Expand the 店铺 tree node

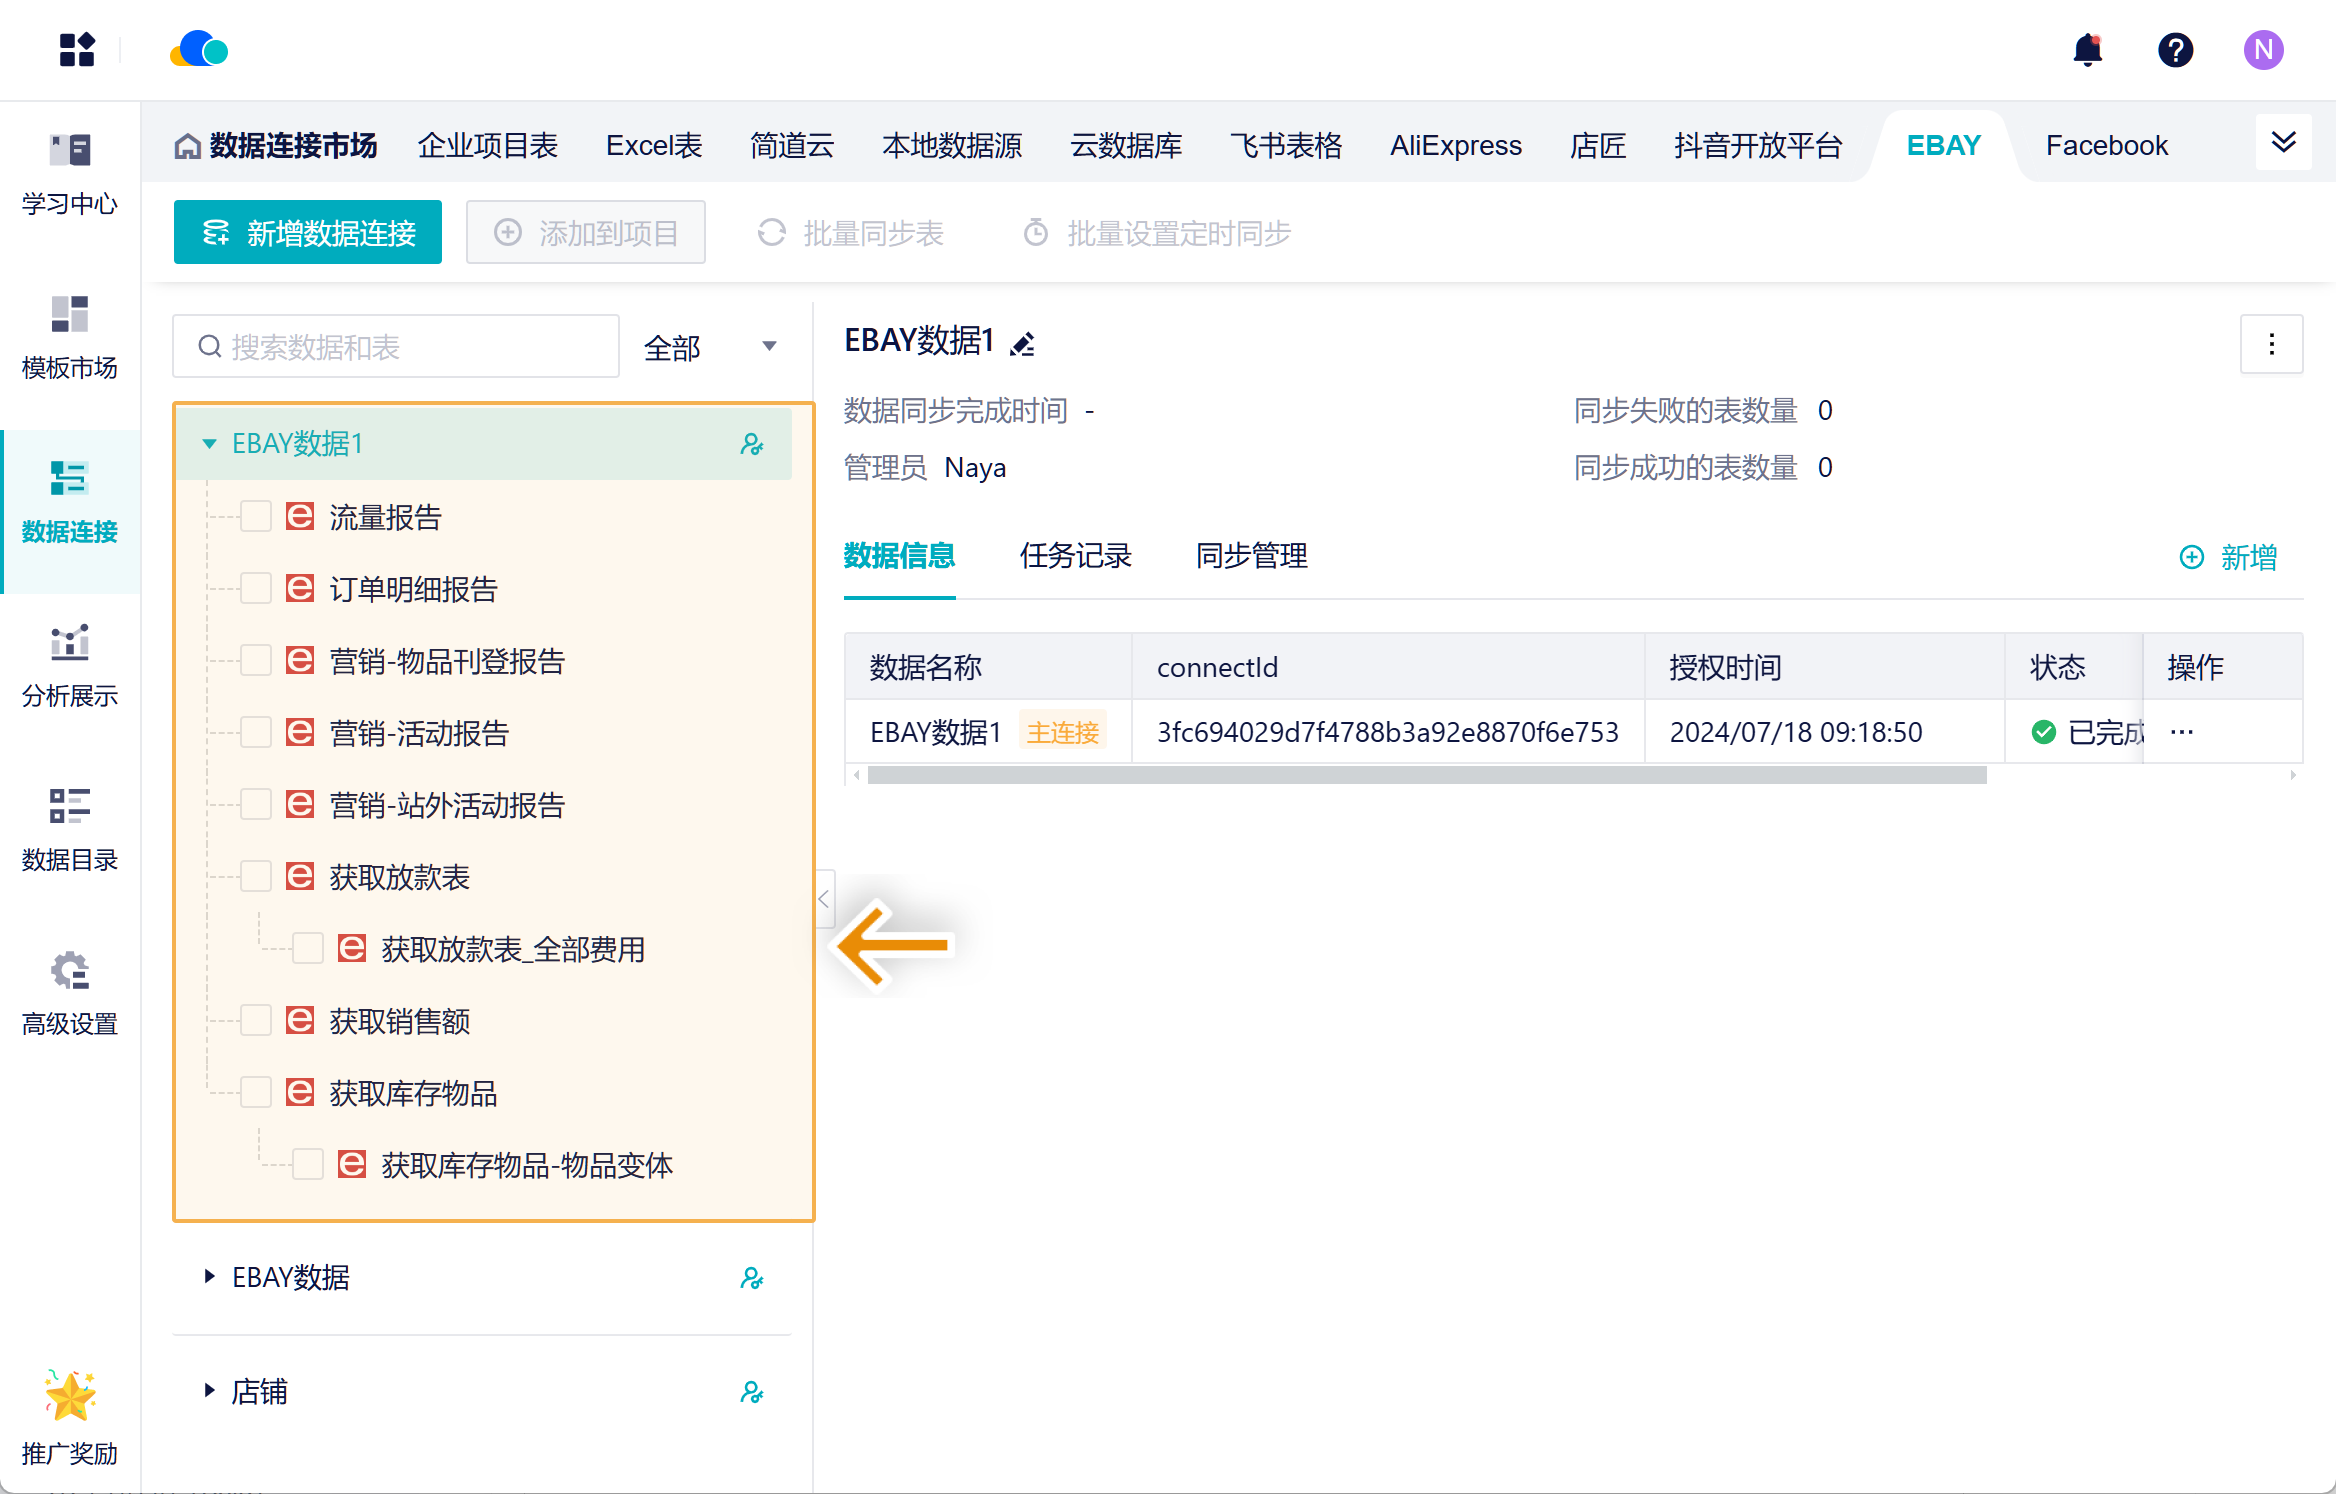click(209, 1390)
